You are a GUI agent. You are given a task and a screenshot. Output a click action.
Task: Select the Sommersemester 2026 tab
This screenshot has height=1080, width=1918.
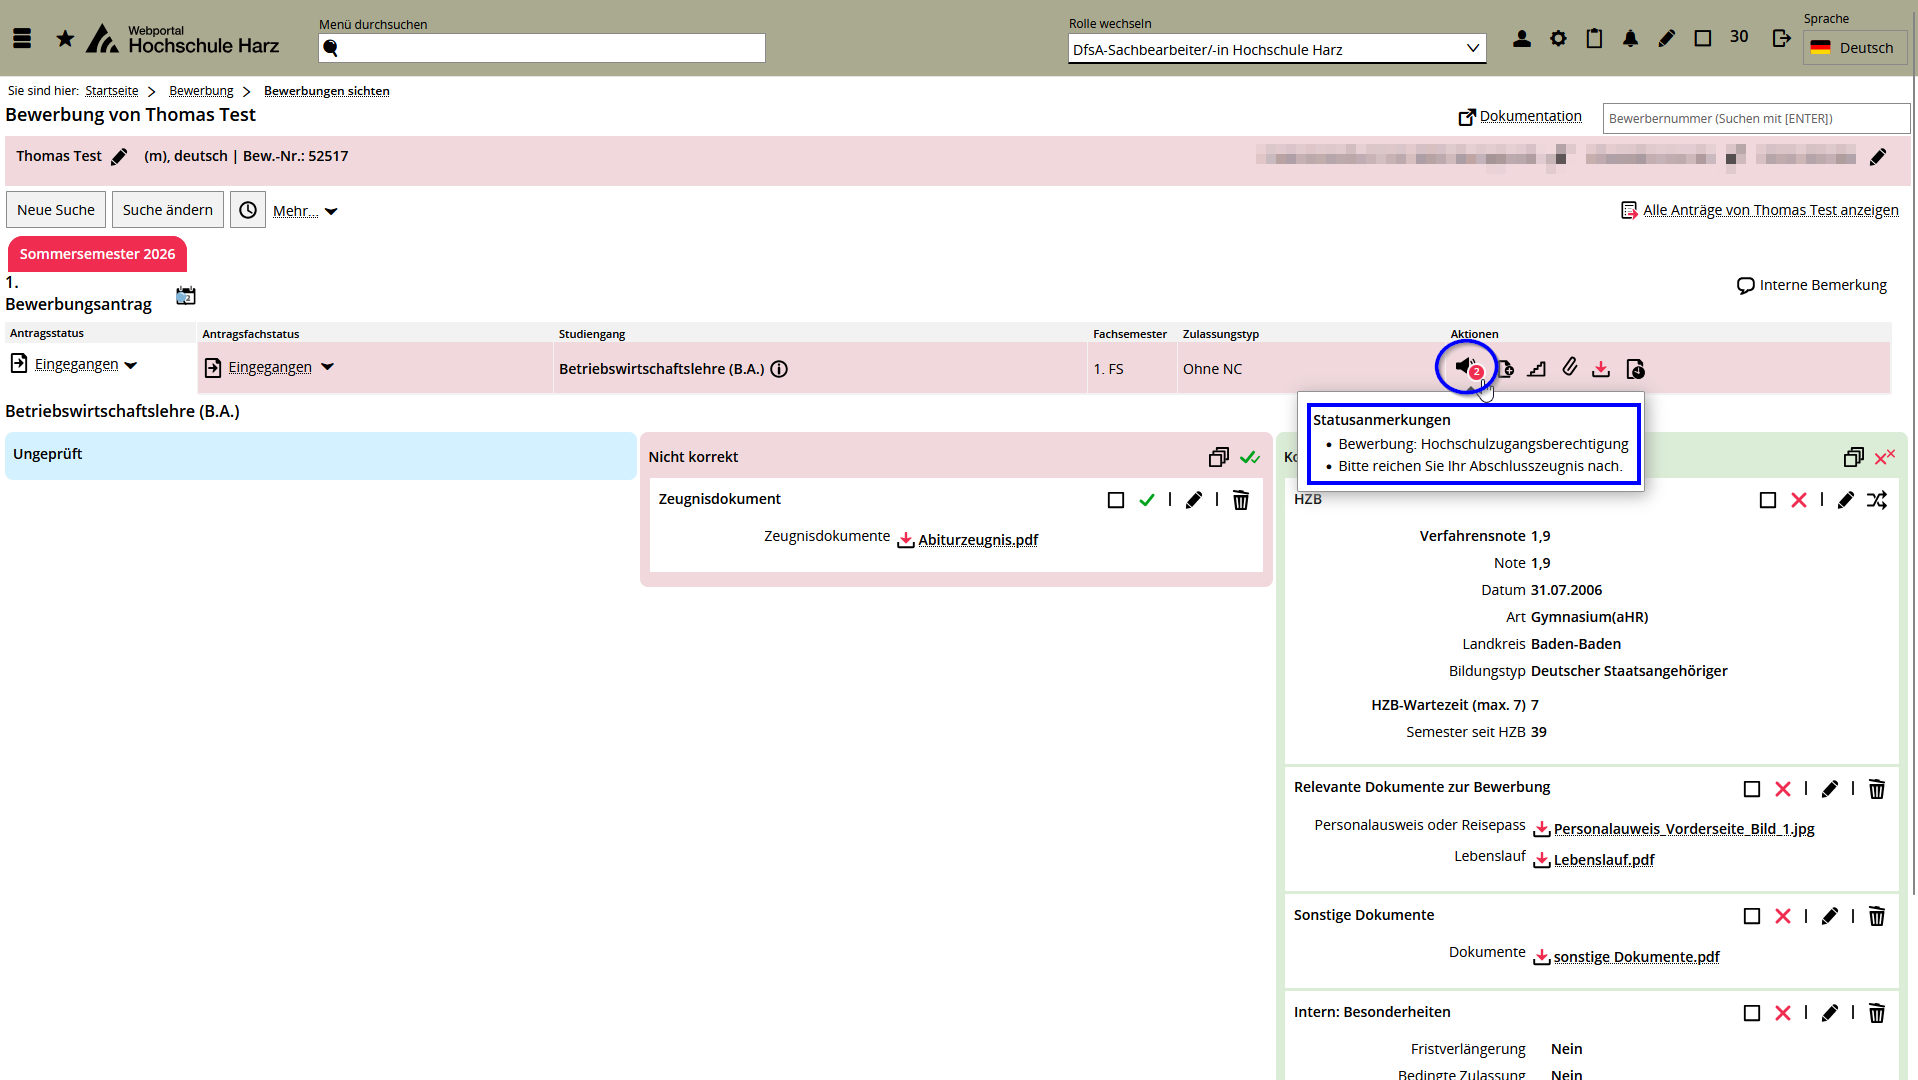(x=97, y=254)
